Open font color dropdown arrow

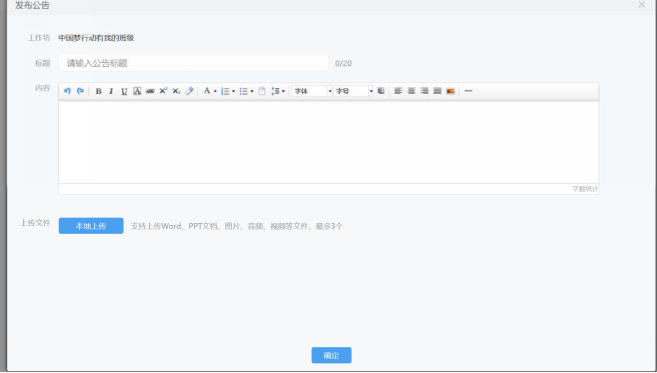click(x=215, y=91)
